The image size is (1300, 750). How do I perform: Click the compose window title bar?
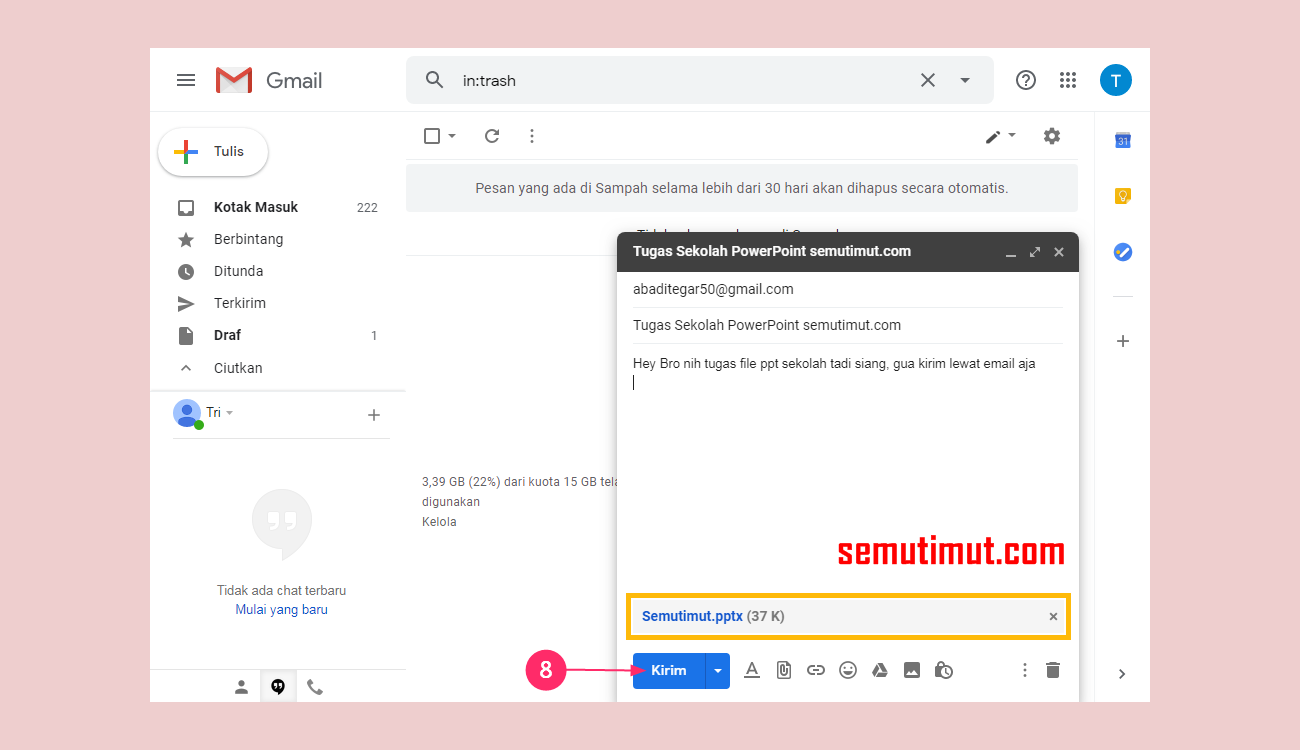click(x=848, y=252)
